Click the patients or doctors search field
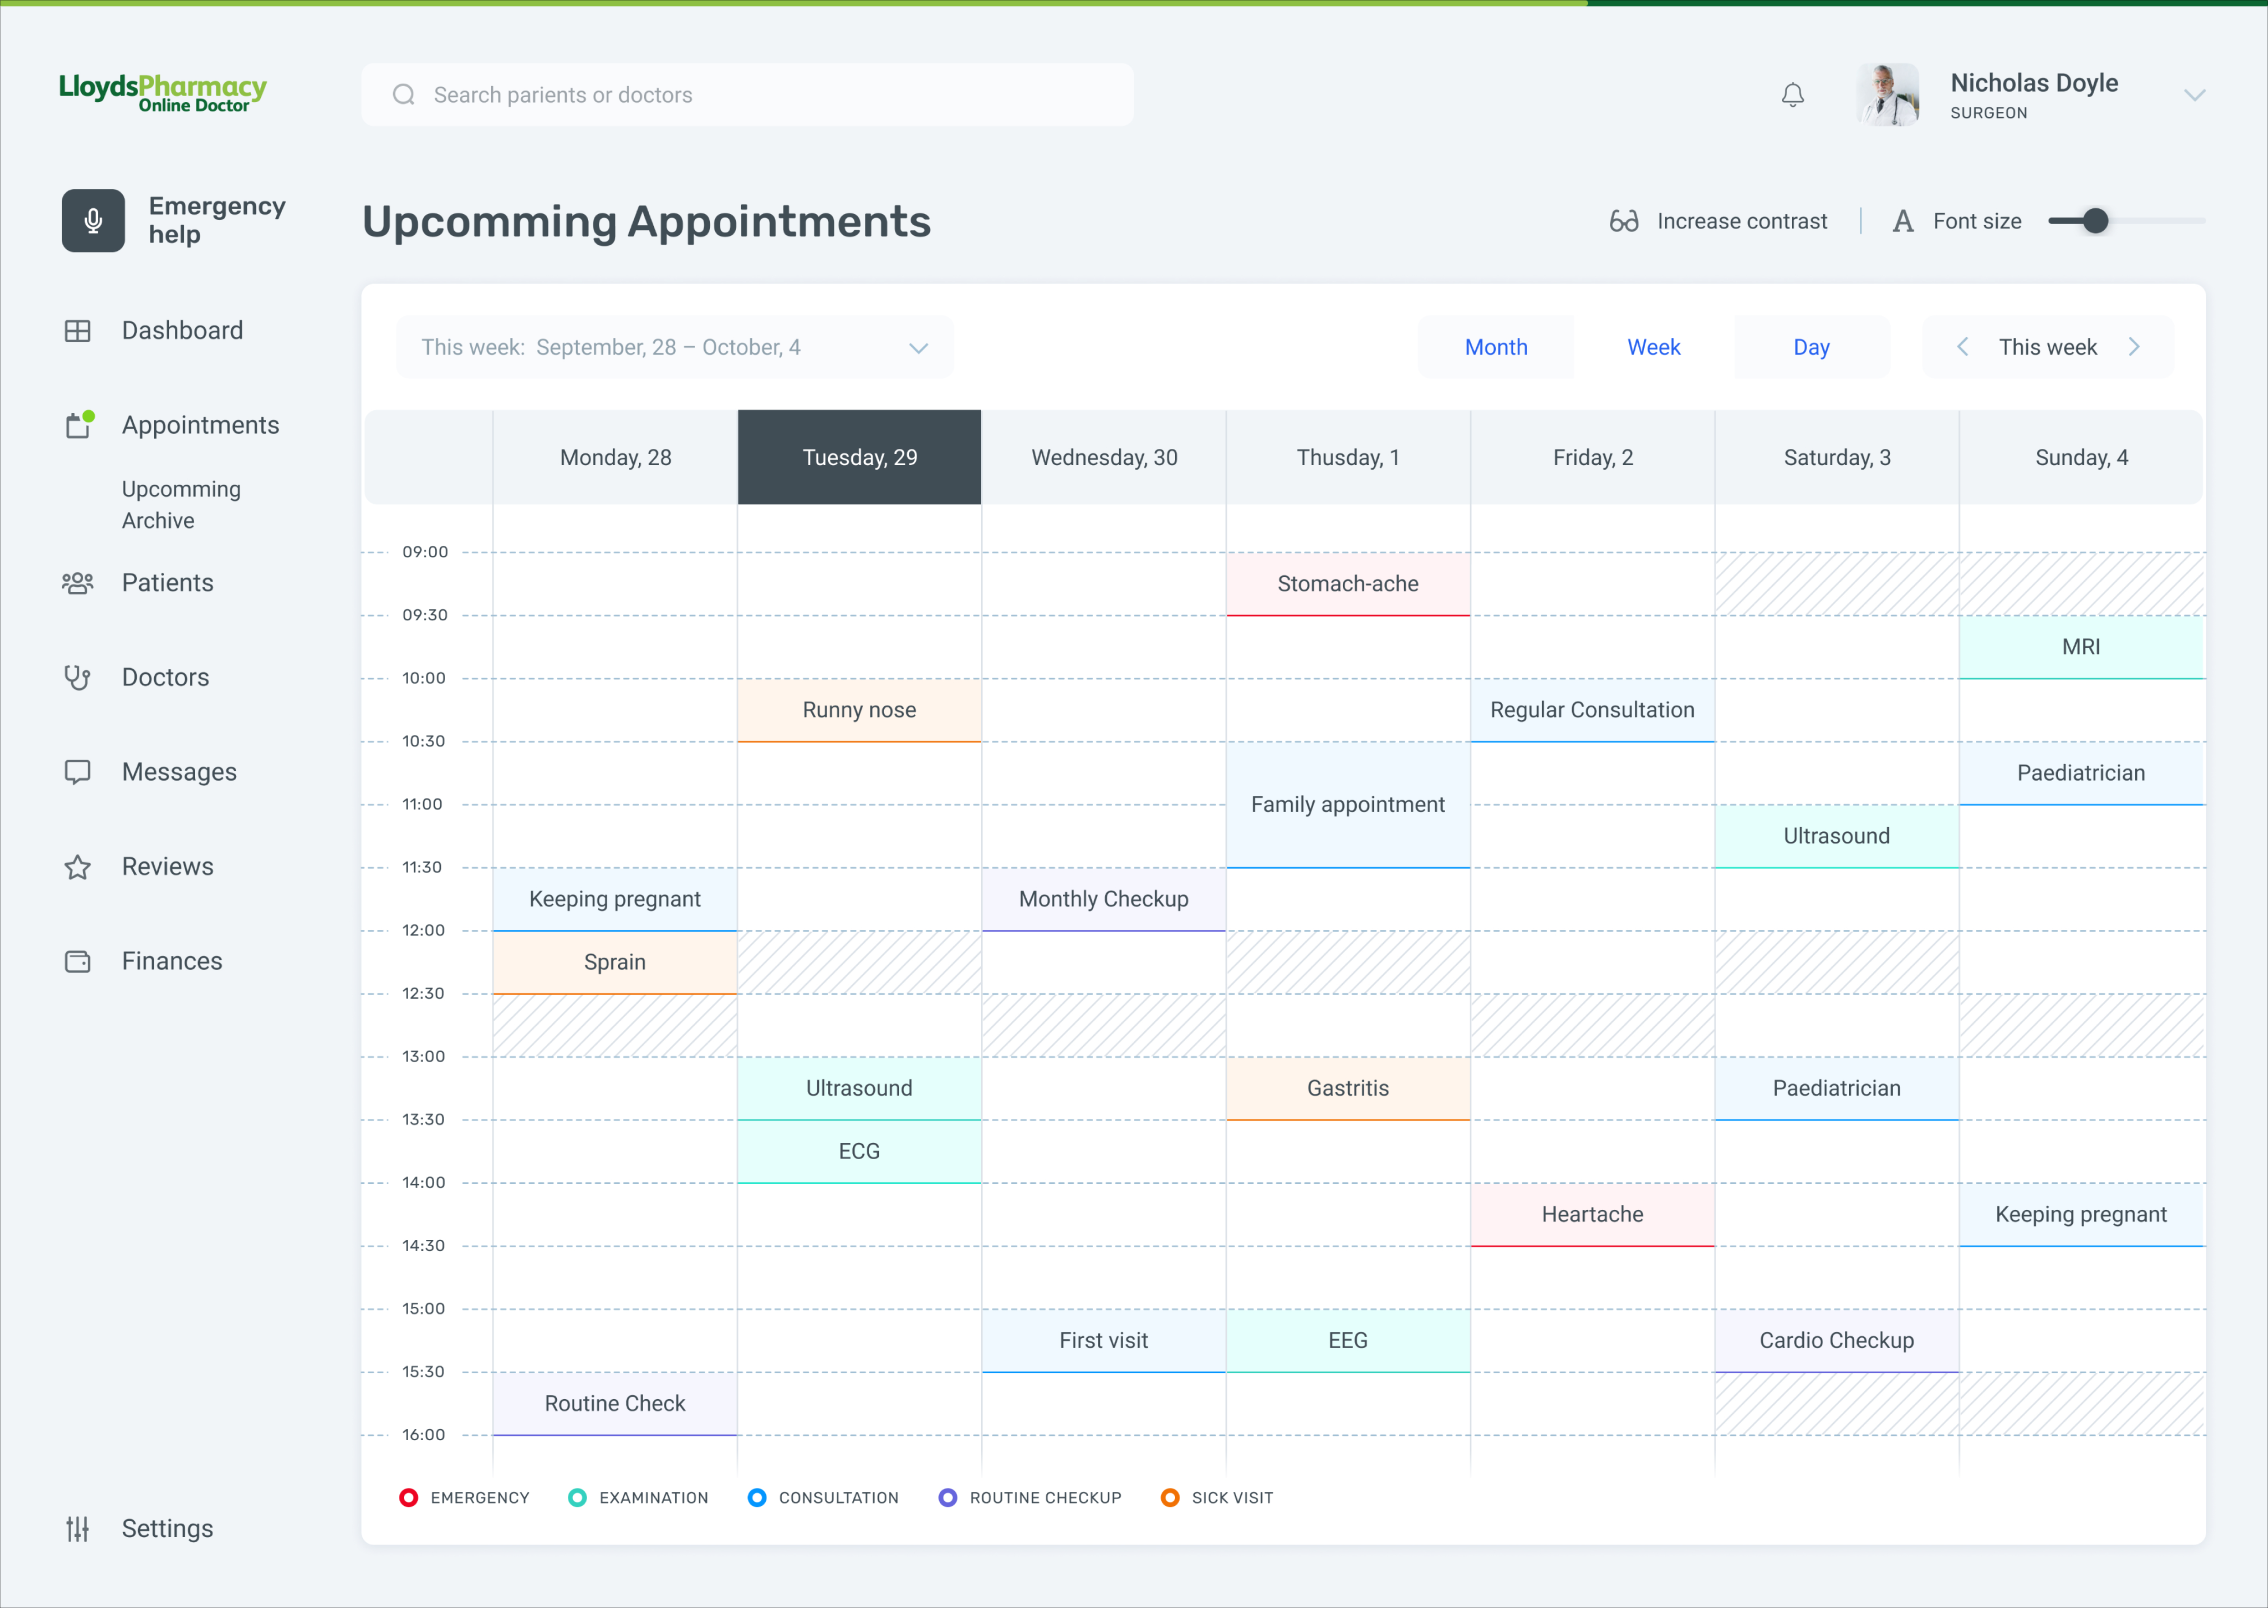Image resolution: width=2268 pixels, height=1608 pixels. click(x=747, y=95)
